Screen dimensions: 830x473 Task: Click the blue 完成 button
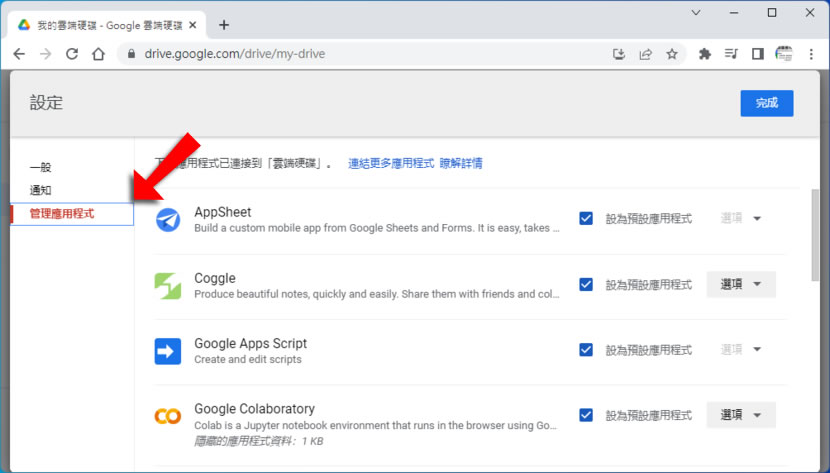[x=766, y=103]
